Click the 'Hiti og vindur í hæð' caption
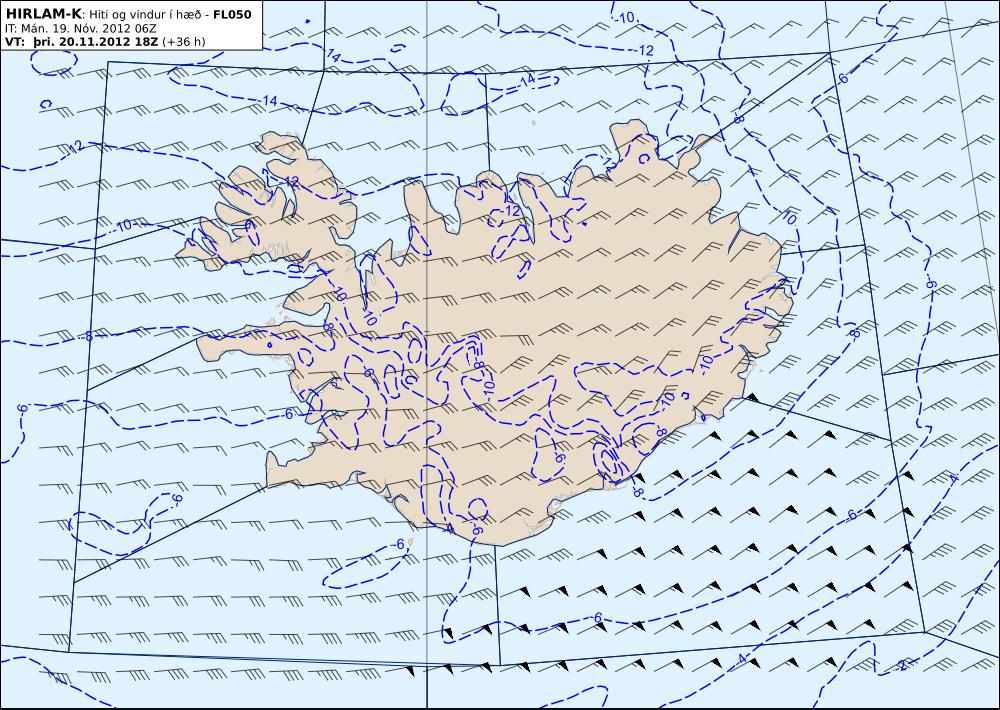Viewport: 1000px width, 710px height. [147, 15]
